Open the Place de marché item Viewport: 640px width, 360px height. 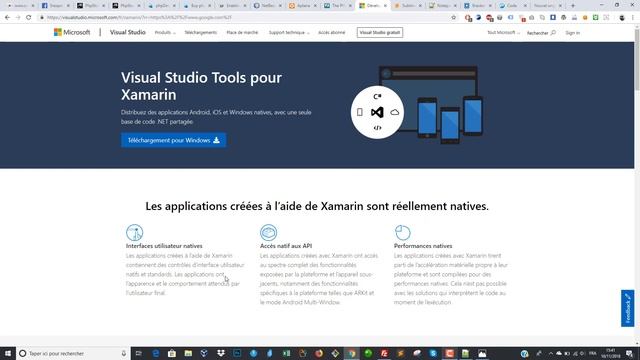pyautogui.click(x=242, y=32)
